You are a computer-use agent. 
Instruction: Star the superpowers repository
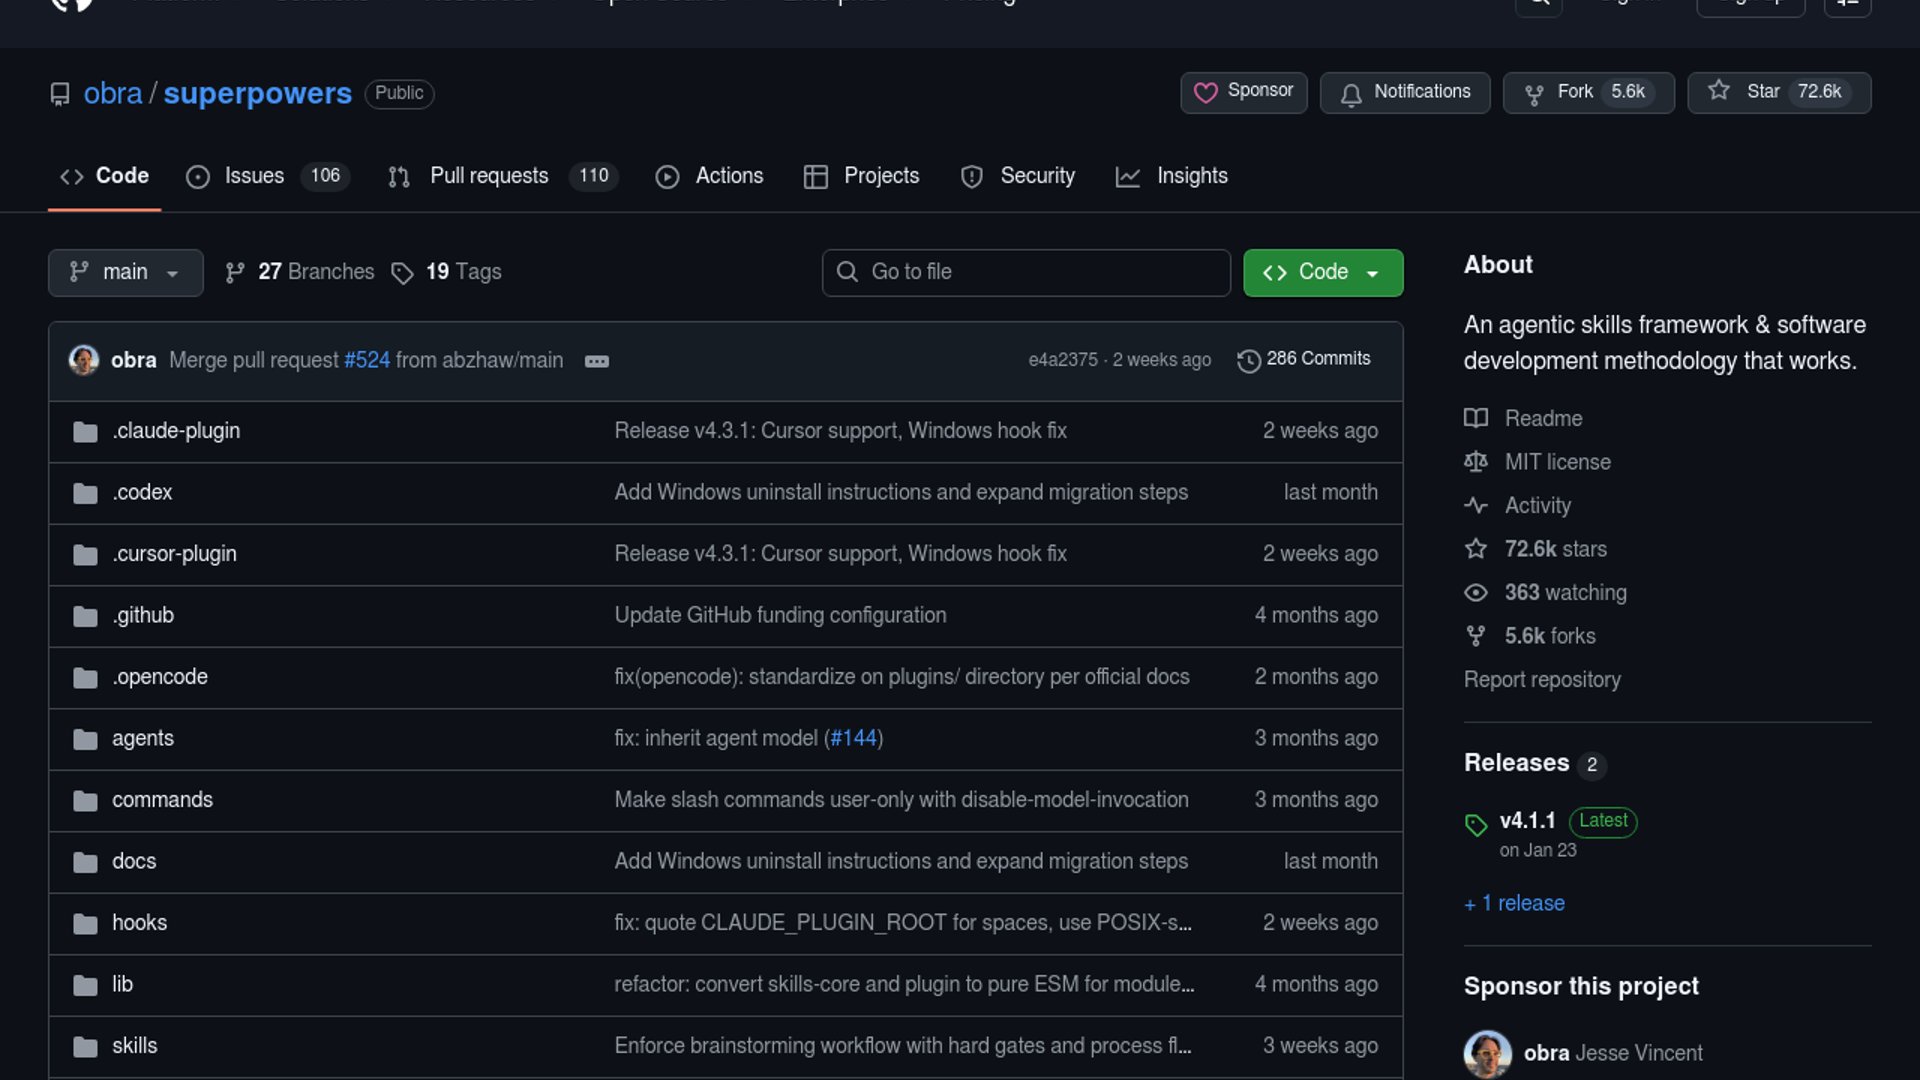1762,92
